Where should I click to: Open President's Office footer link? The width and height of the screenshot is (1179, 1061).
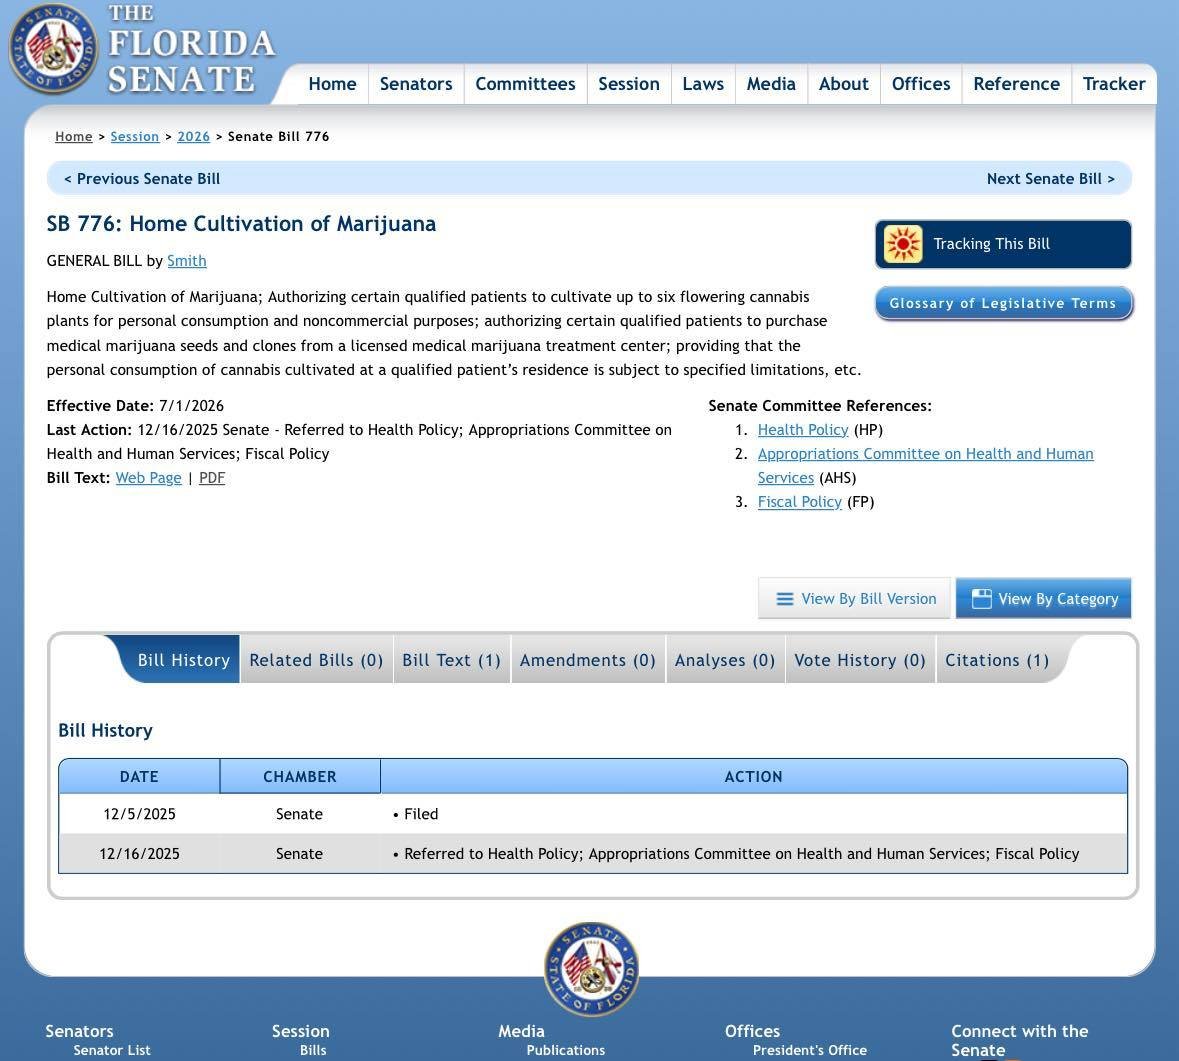(810, 1050)
